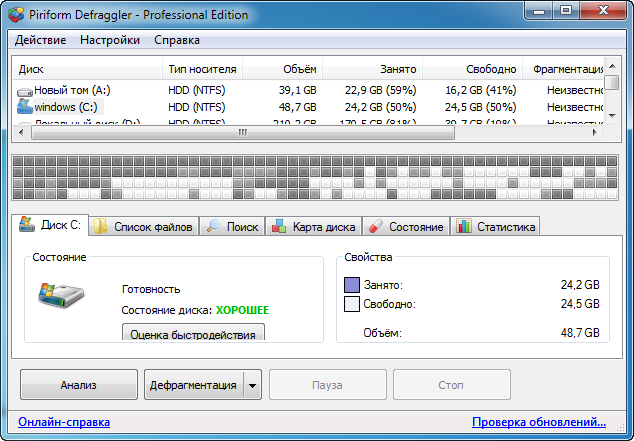Click the drive icon for Новый том (A:)
This screenshot has width=634, height=441.
25,92
